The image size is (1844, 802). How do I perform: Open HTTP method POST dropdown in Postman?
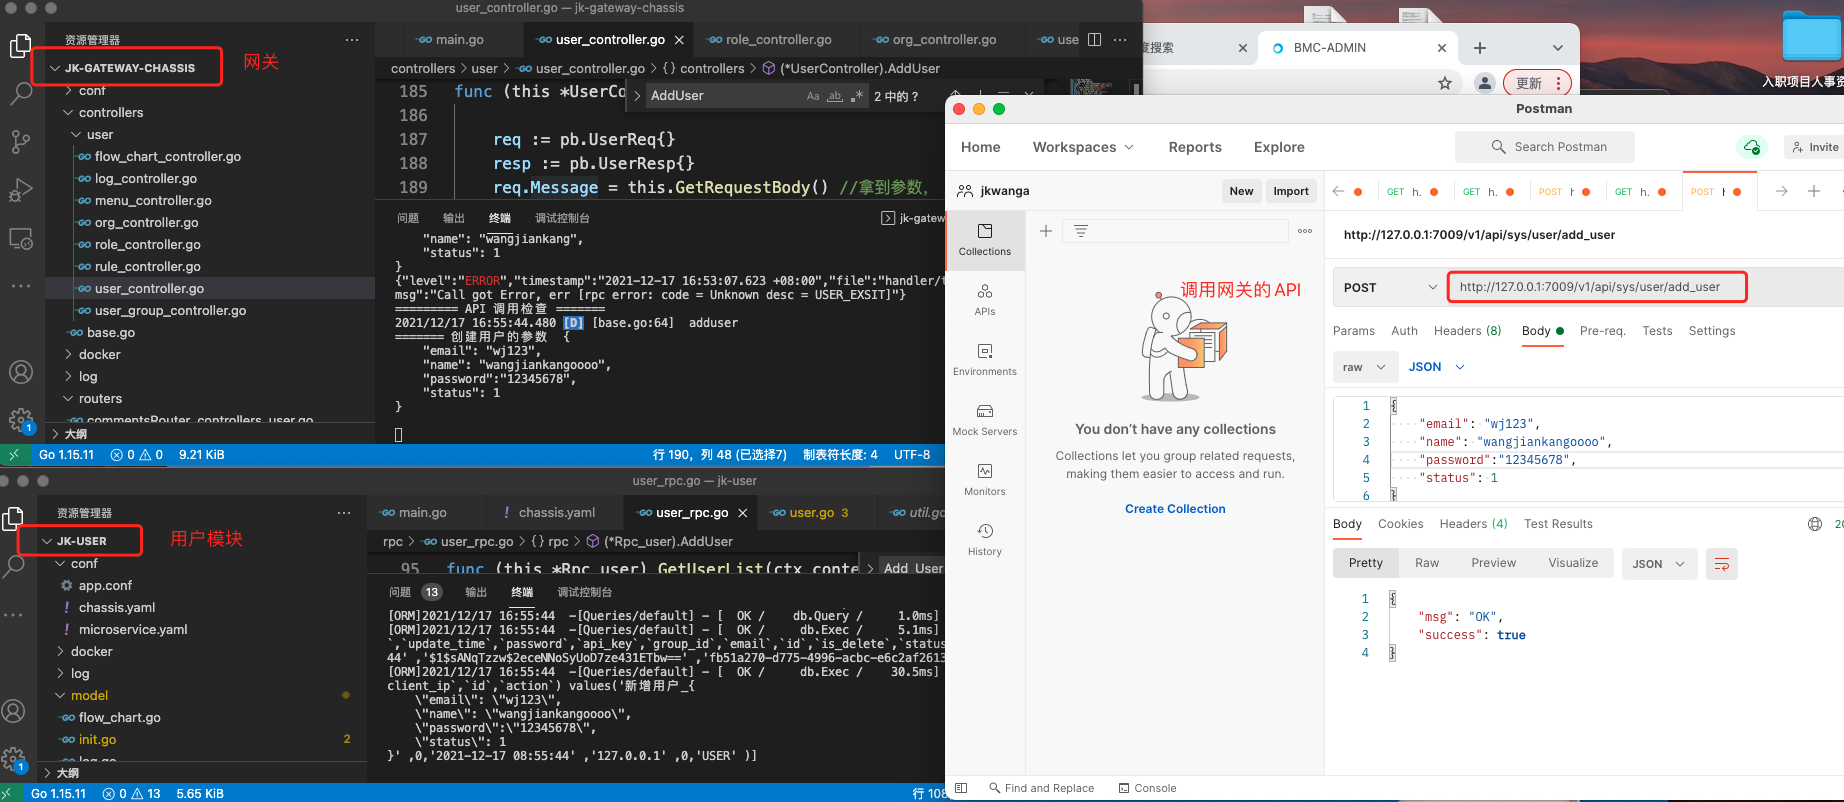[x=1389, y=288]
